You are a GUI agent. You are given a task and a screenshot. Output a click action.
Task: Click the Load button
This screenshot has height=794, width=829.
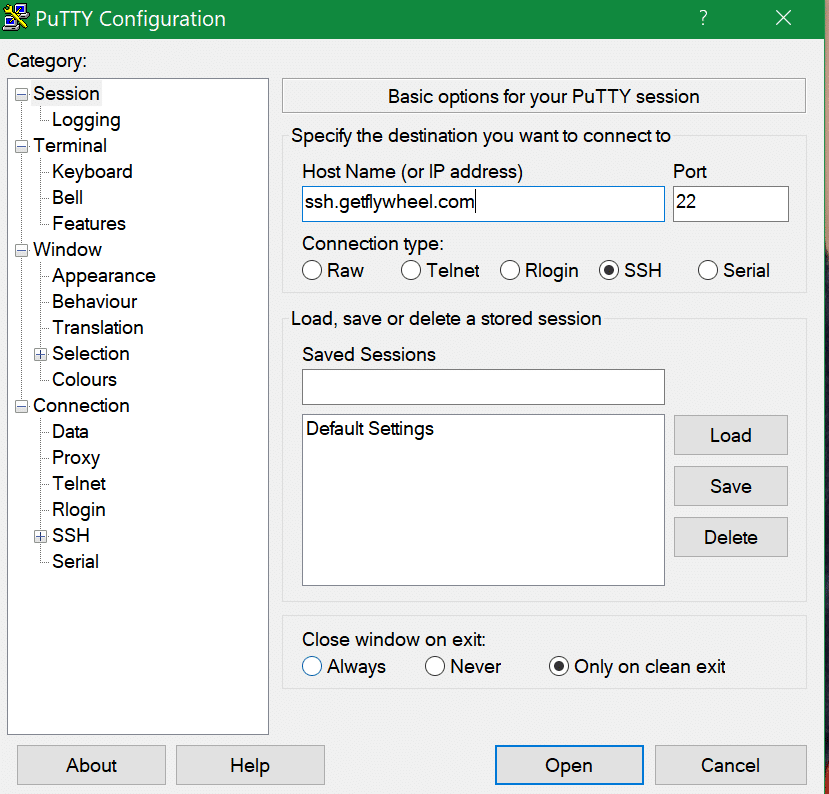click(730, 435)
